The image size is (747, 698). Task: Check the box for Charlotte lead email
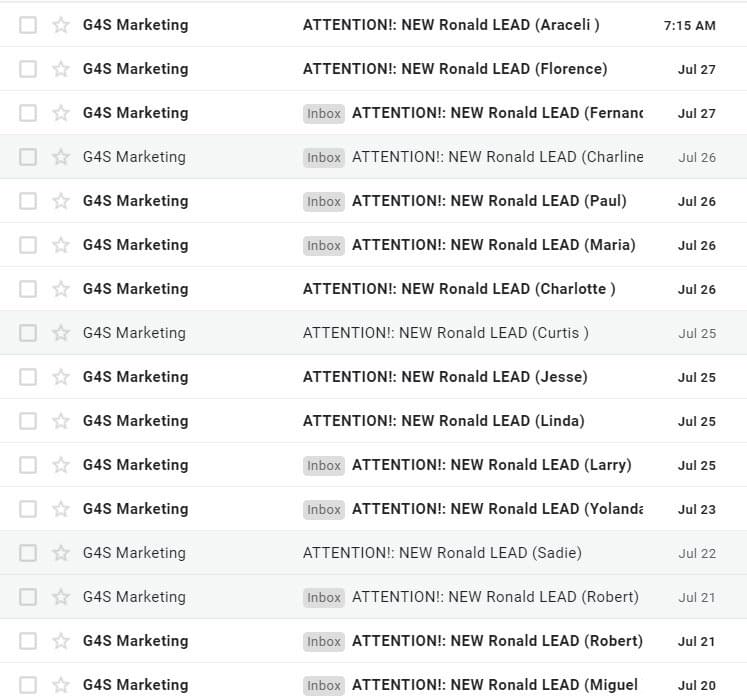pyautogui.click(x=28, y=289)
